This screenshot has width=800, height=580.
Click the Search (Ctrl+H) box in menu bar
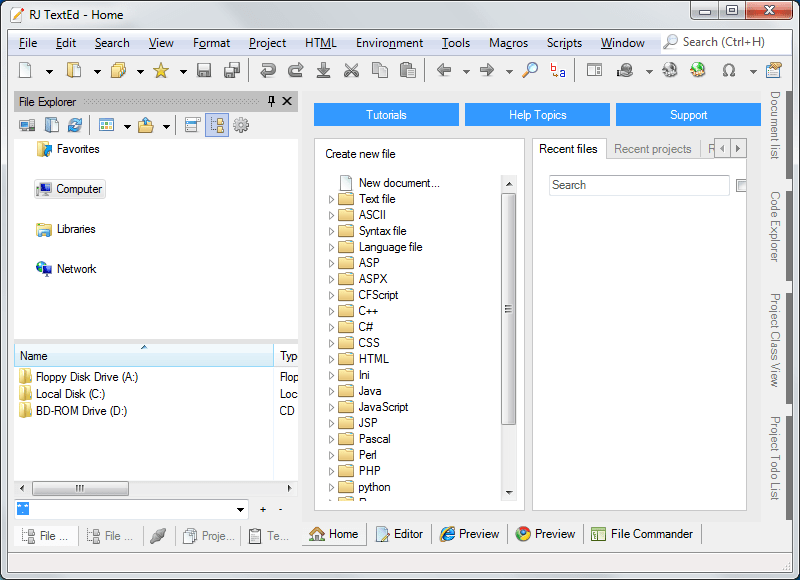725,42
